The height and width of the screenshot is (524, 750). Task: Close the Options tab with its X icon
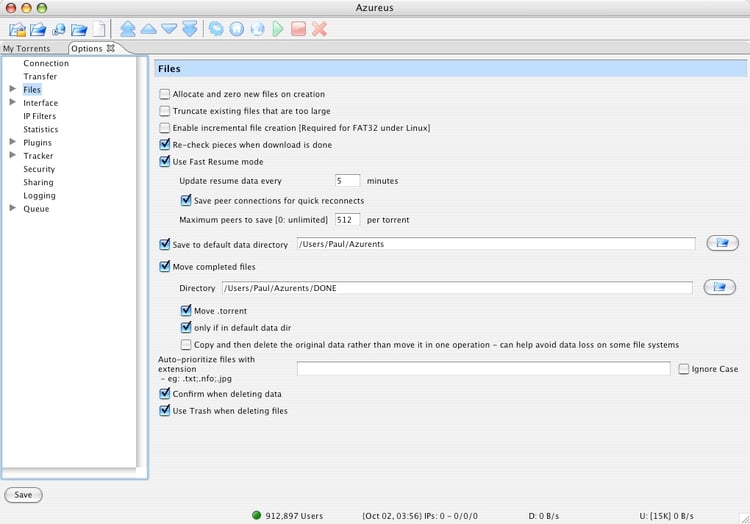(110, 48)
